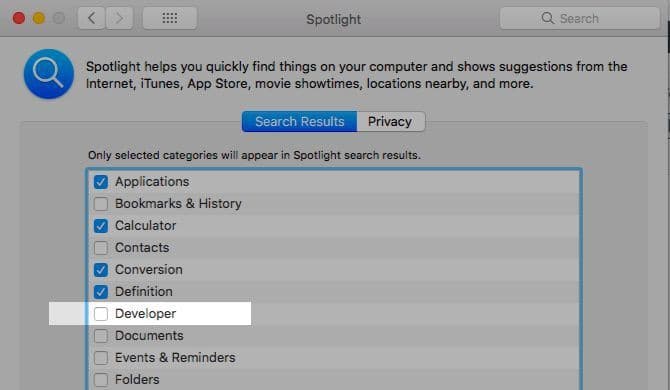Screen dimensions: 670x390
Task: Minimize the Spotlight window with yellow button
Action: coord(39,18)
